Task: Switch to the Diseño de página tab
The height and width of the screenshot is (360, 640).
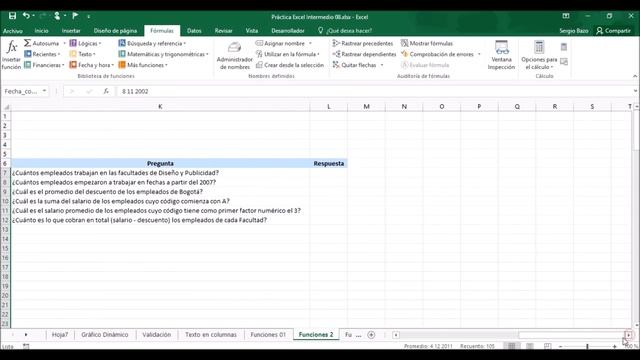Action: (x=115, y=31)
